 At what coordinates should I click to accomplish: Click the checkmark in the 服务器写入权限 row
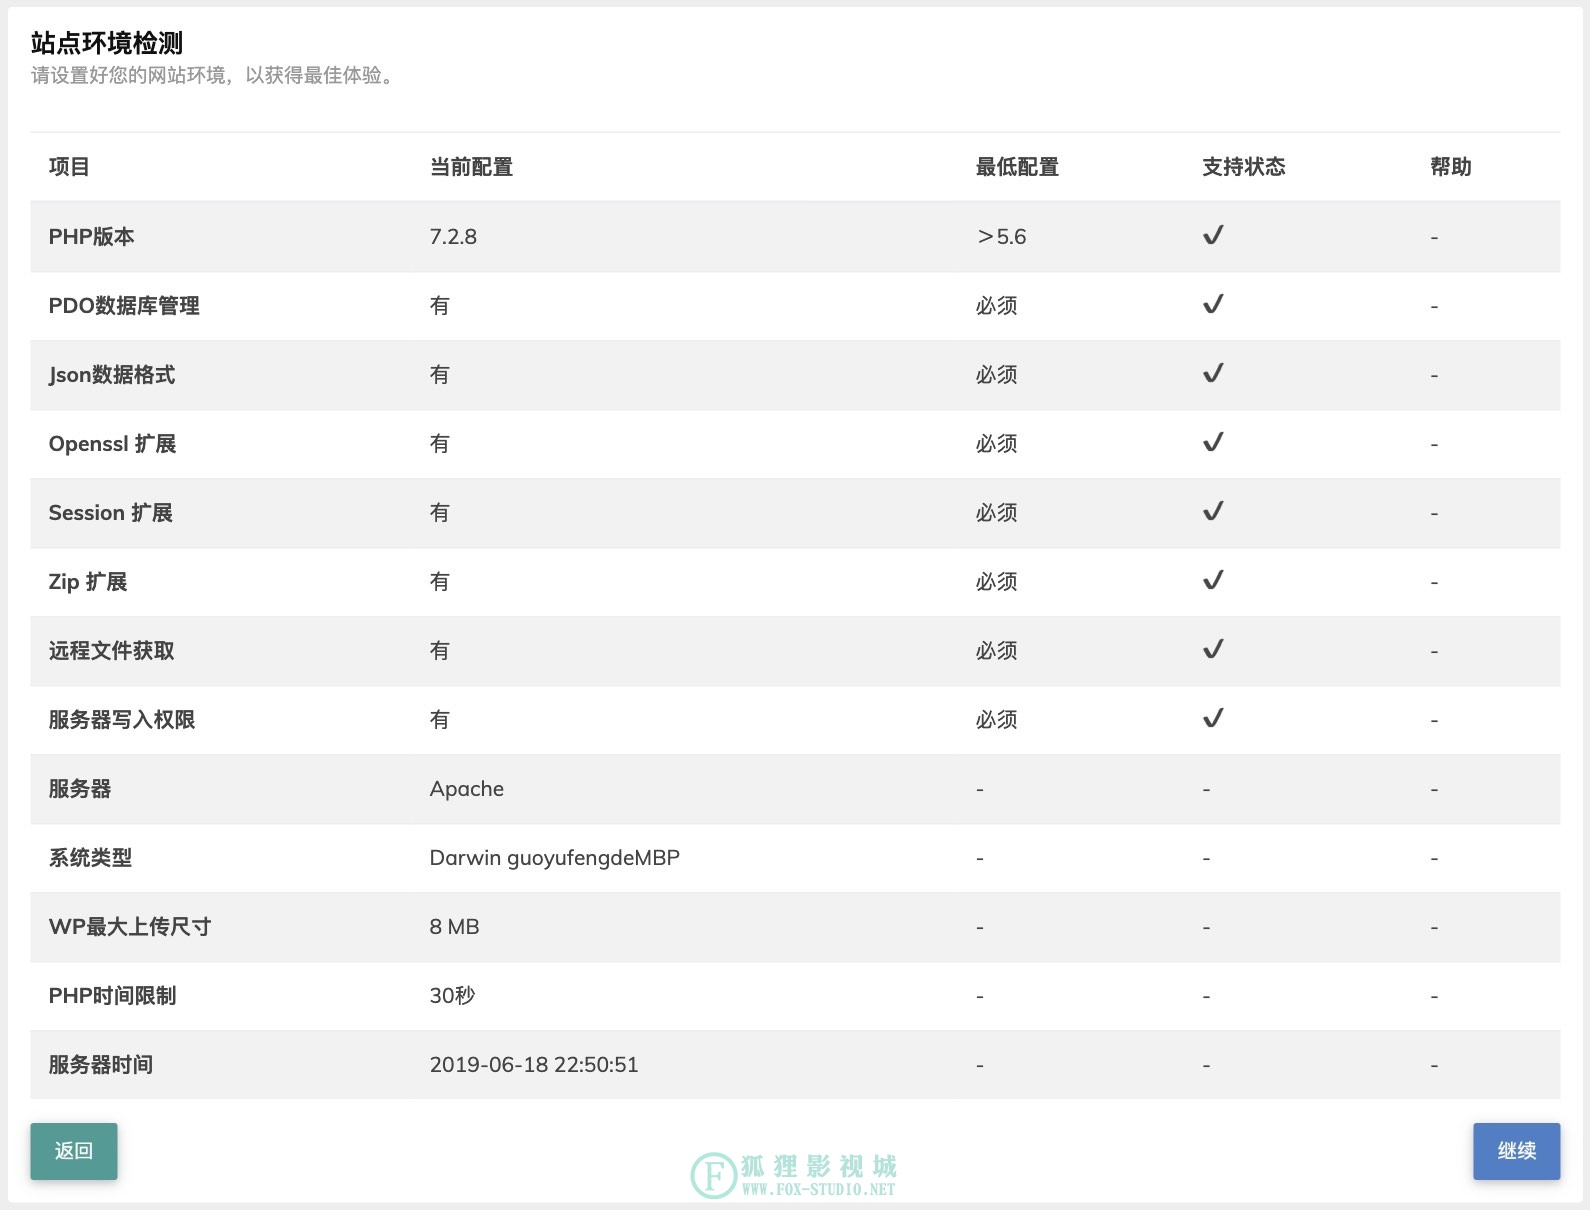pos(1213,719)
